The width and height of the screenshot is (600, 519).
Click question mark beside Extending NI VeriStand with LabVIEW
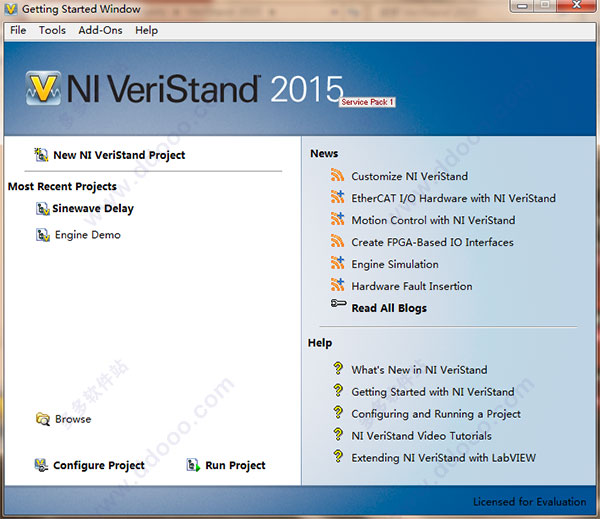tap(338, 456)
